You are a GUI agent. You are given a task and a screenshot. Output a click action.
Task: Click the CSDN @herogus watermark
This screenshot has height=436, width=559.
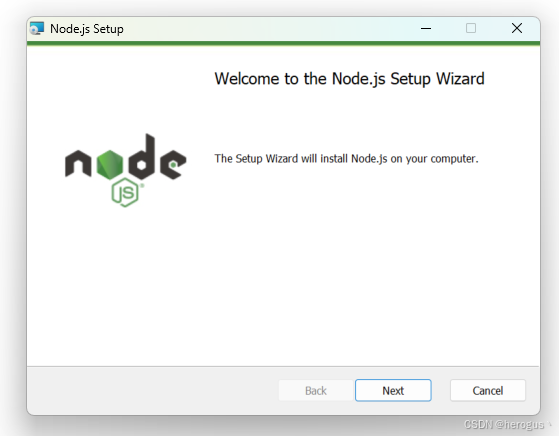coord(504,424)
